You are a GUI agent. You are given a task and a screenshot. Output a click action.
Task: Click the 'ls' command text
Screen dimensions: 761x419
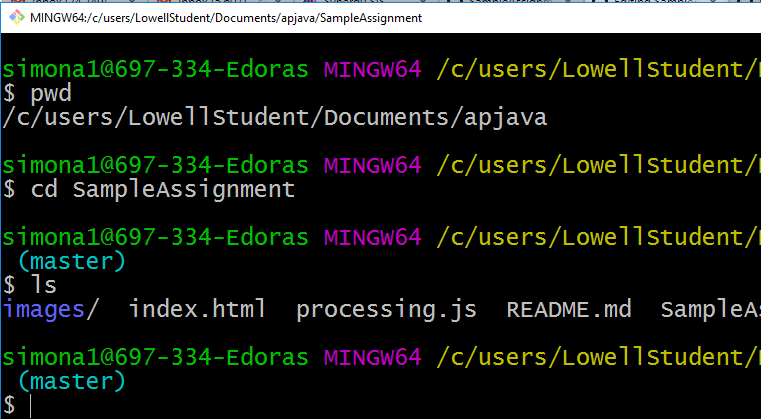[44, 285]
